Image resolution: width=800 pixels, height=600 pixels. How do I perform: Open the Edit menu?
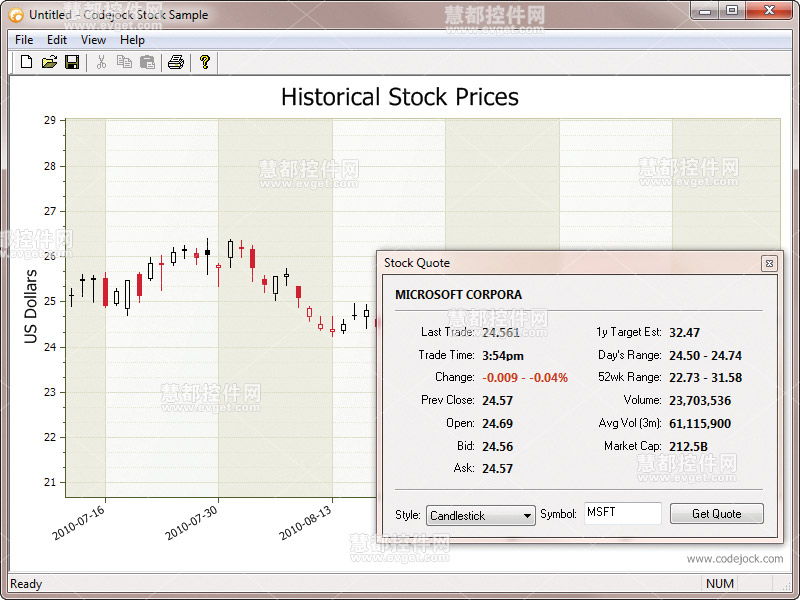coord(57,40)
